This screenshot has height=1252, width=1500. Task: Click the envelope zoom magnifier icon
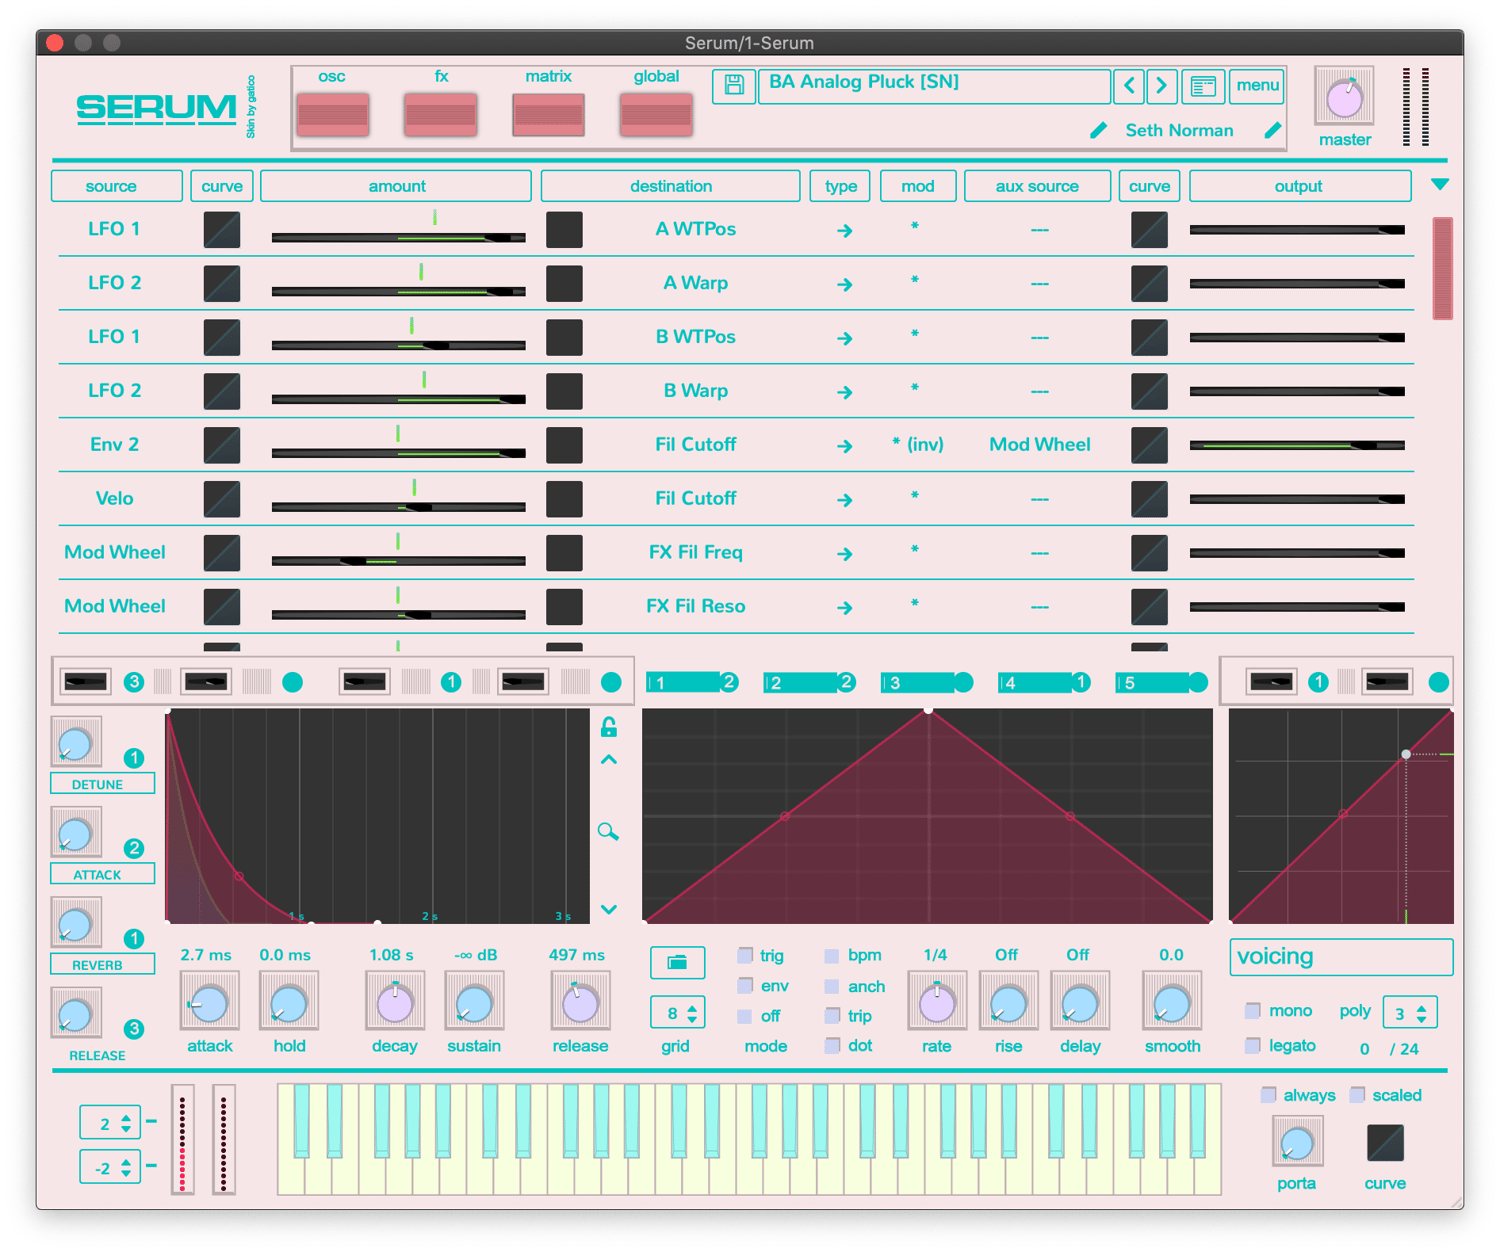click(608, 831)
